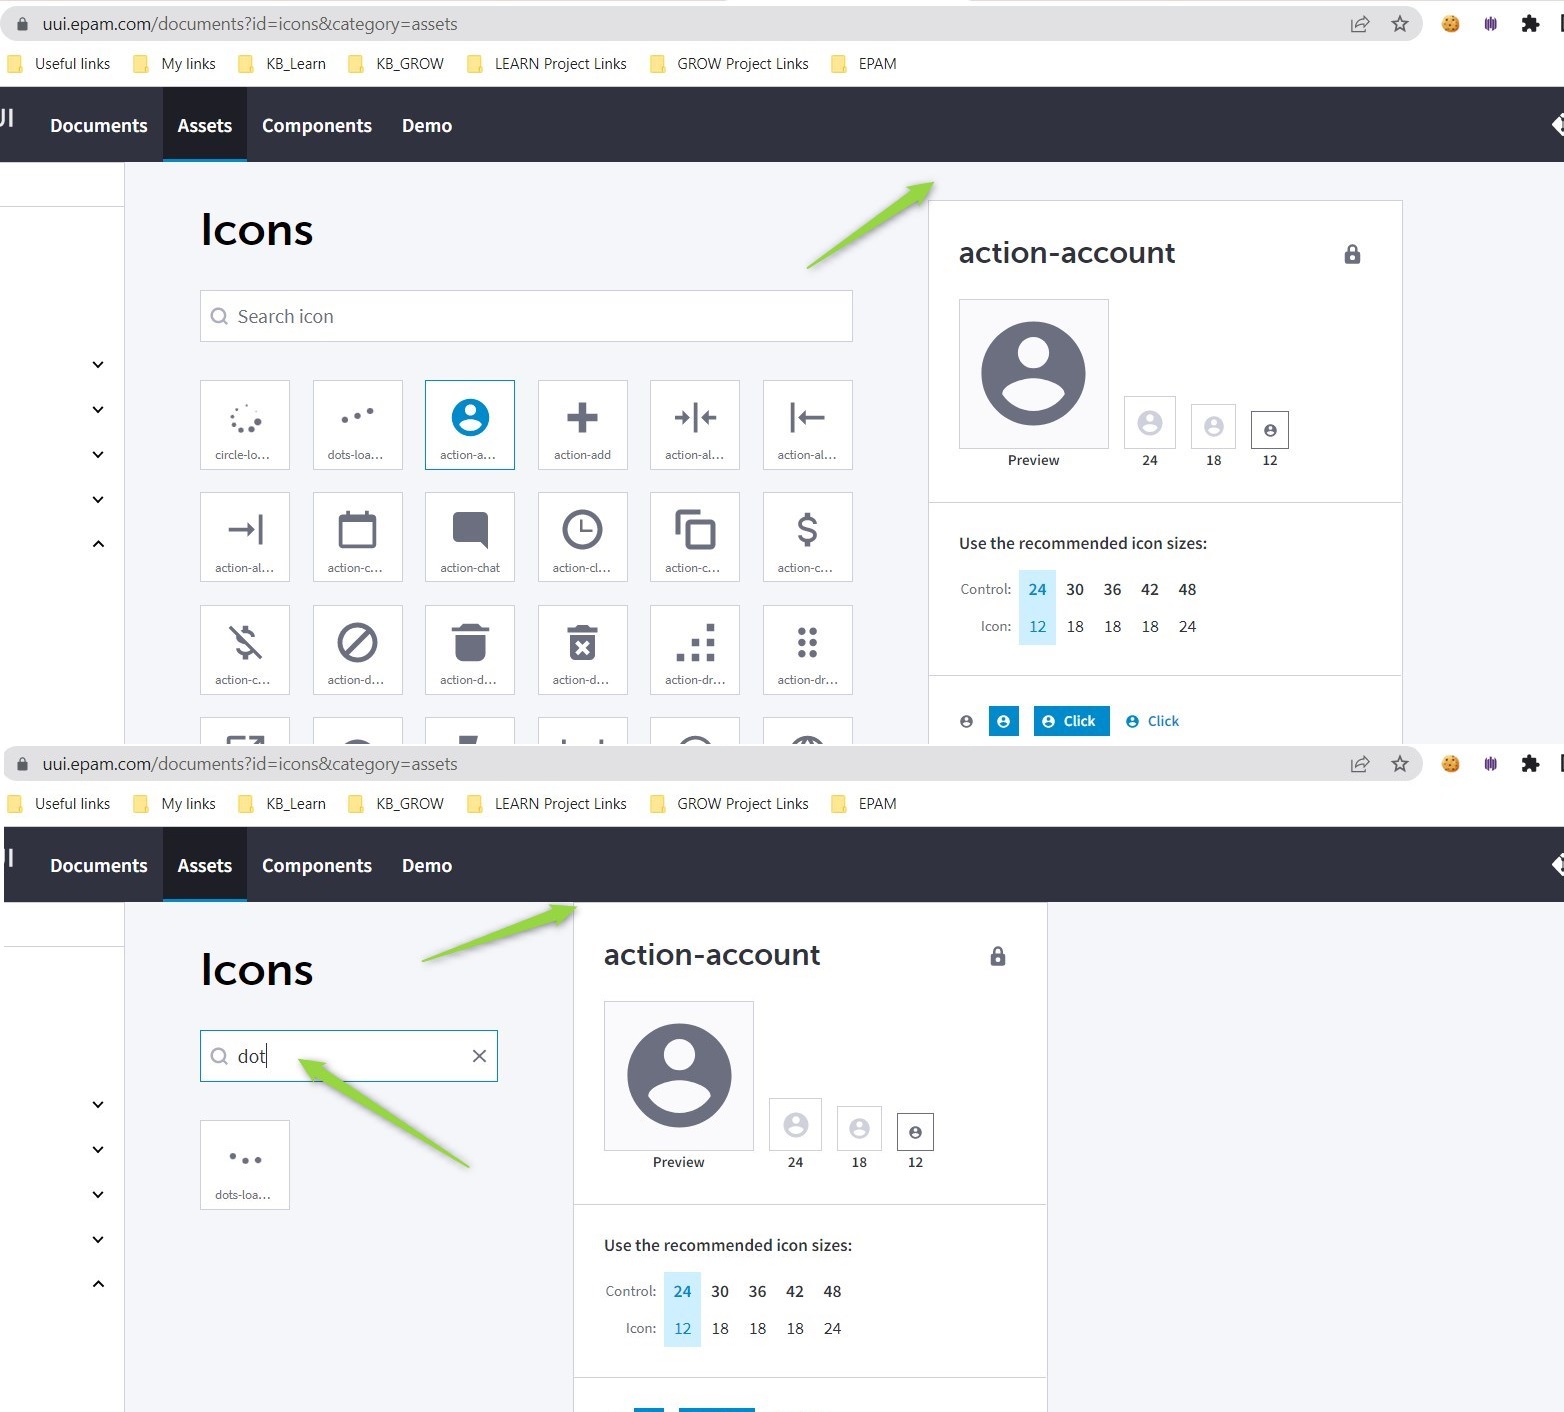Select the crossed-out dollar icon tile
Screen dimensions: 1564x1412
(245, 650)
